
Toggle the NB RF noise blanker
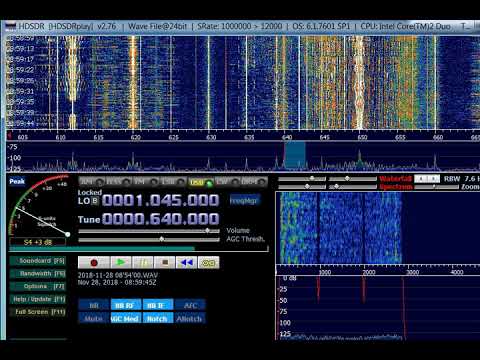tap(125, 305)
